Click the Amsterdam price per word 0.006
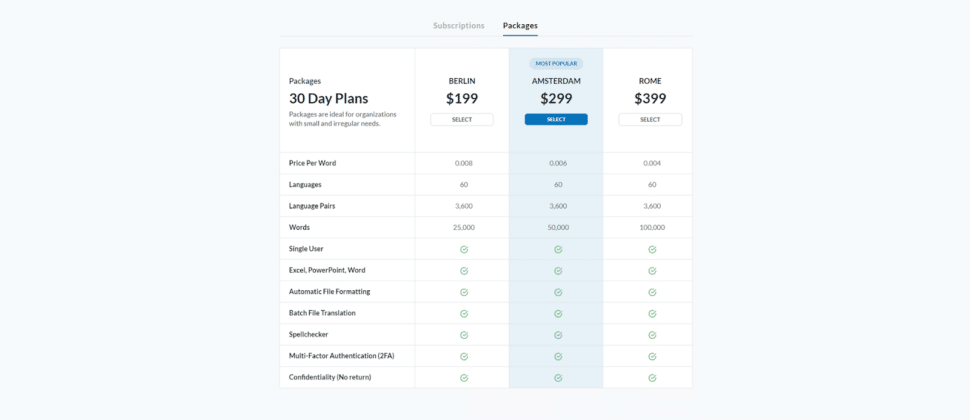970x420 pixels. [x=558, y=163]
